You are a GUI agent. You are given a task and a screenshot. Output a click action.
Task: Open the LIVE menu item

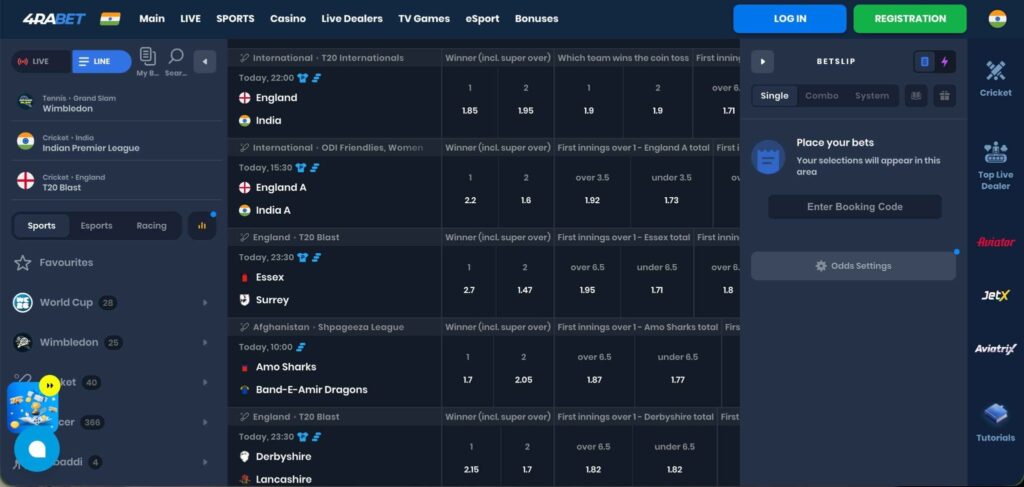click(x=191, y=19)
